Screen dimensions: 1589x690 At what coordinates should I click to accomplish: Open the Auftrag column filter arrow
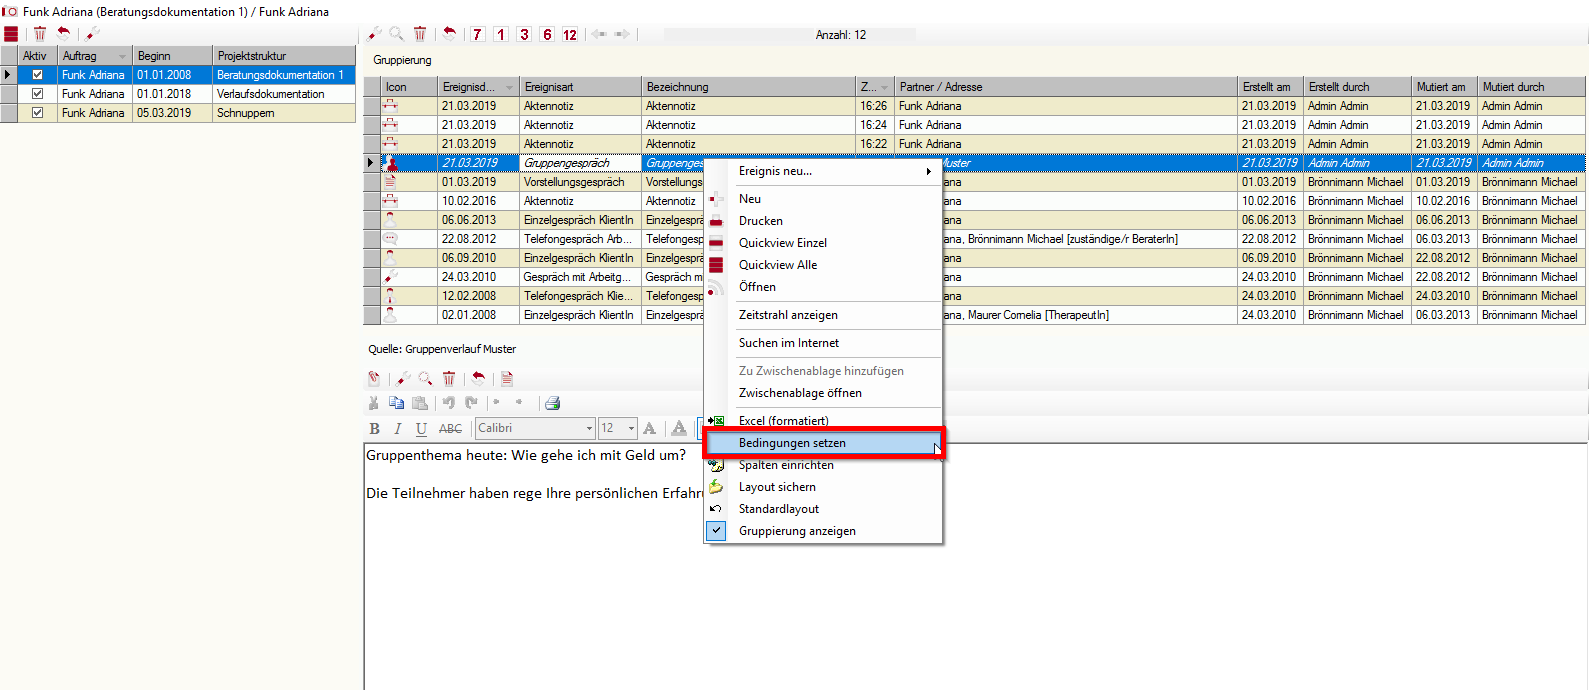coord(123,56)
